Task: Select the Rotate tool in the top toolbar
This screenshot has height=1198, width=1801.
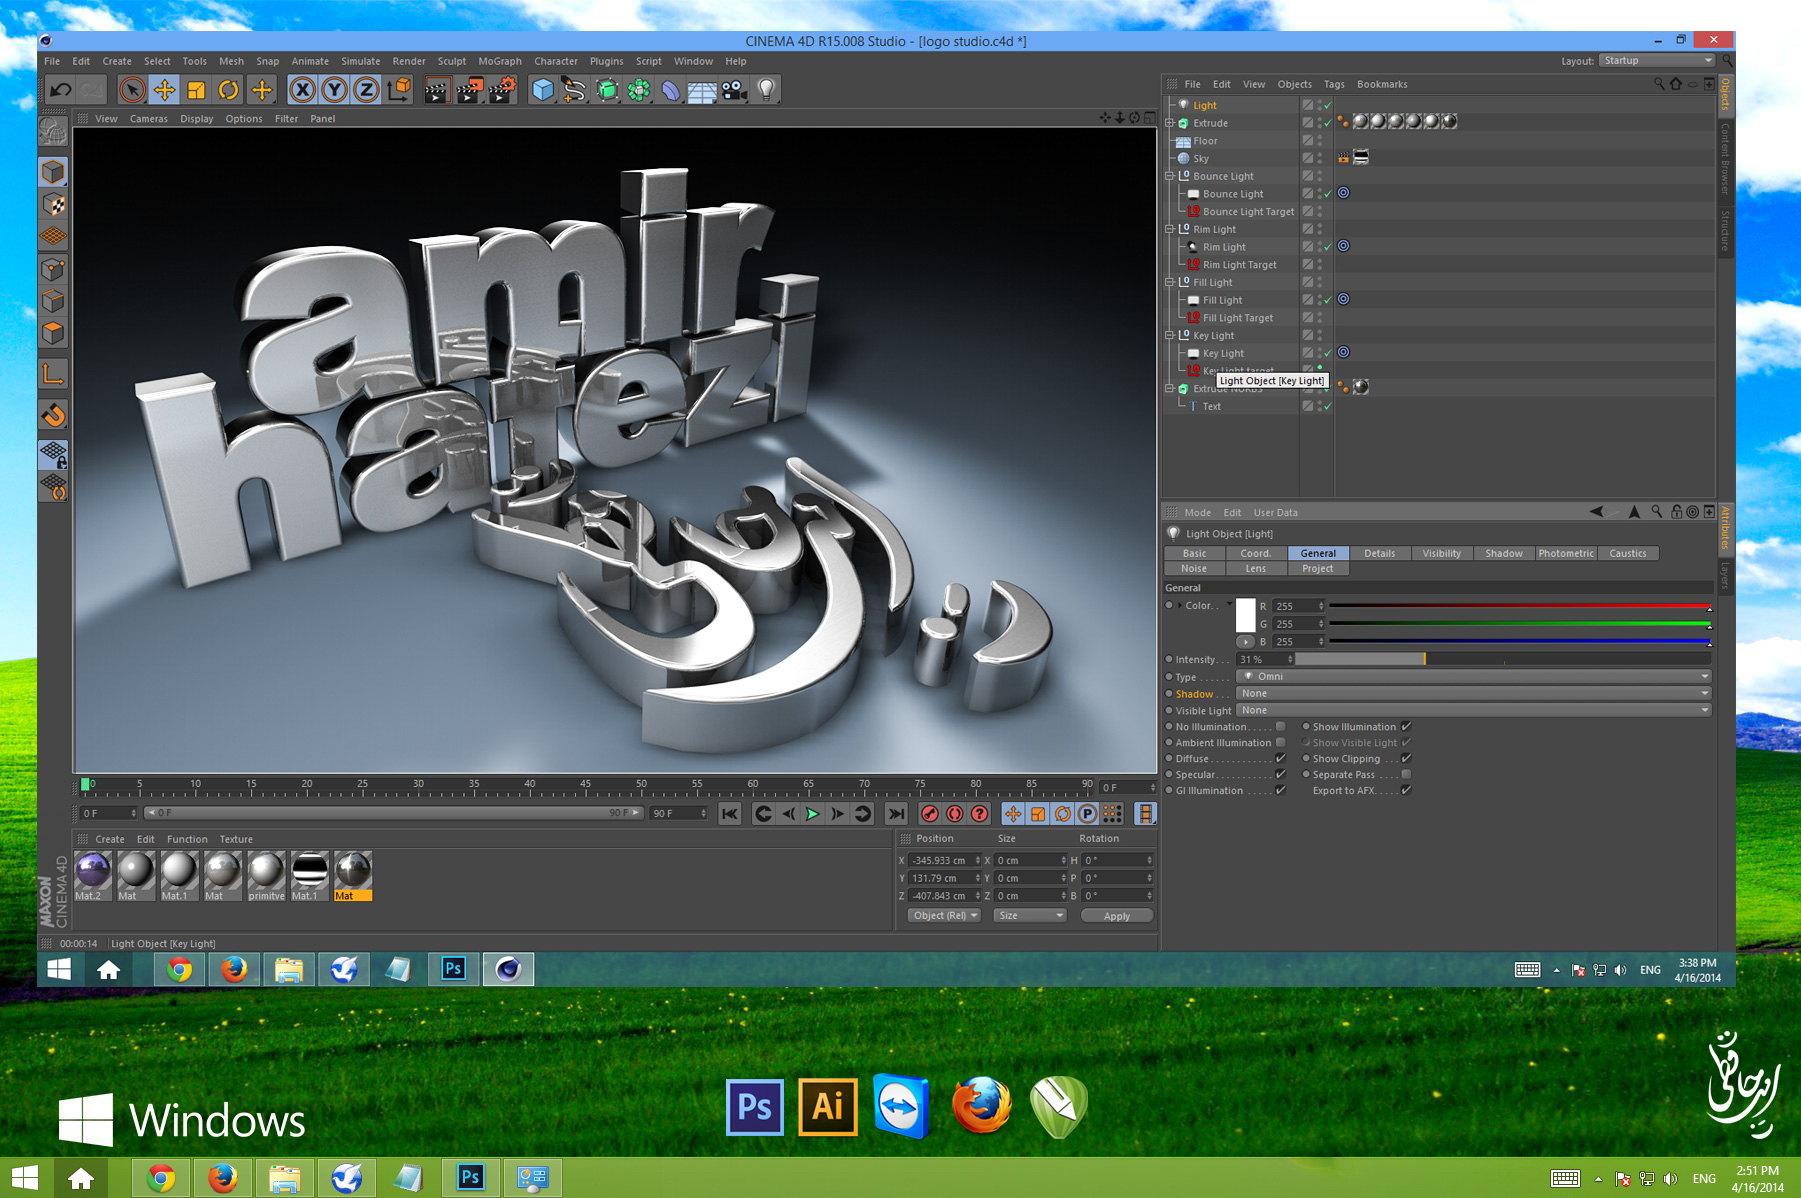Action: (229, 90)
